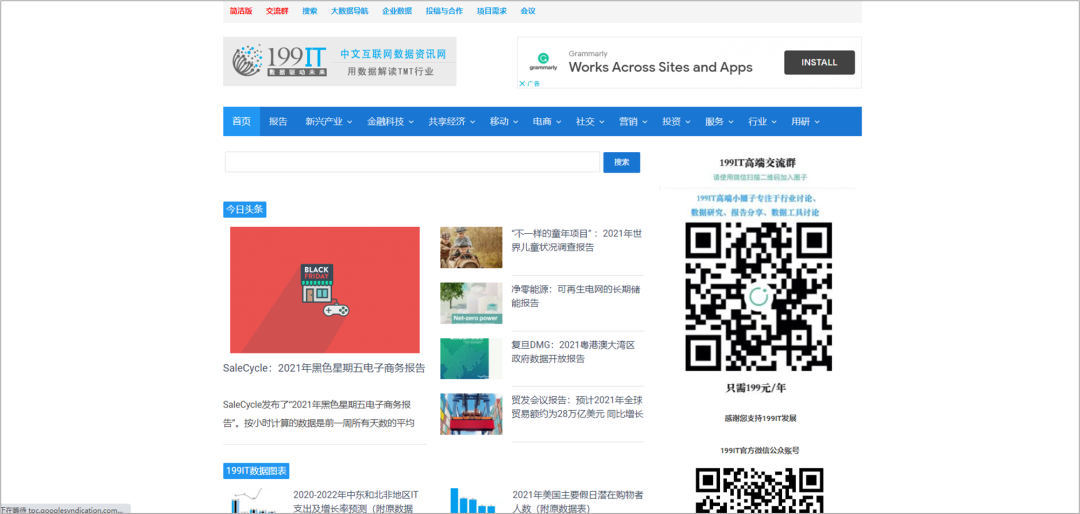The height and width of the screenshot is (514, 1080).
Task: Click the Grammarly logo in the ad
Action: 543,62
